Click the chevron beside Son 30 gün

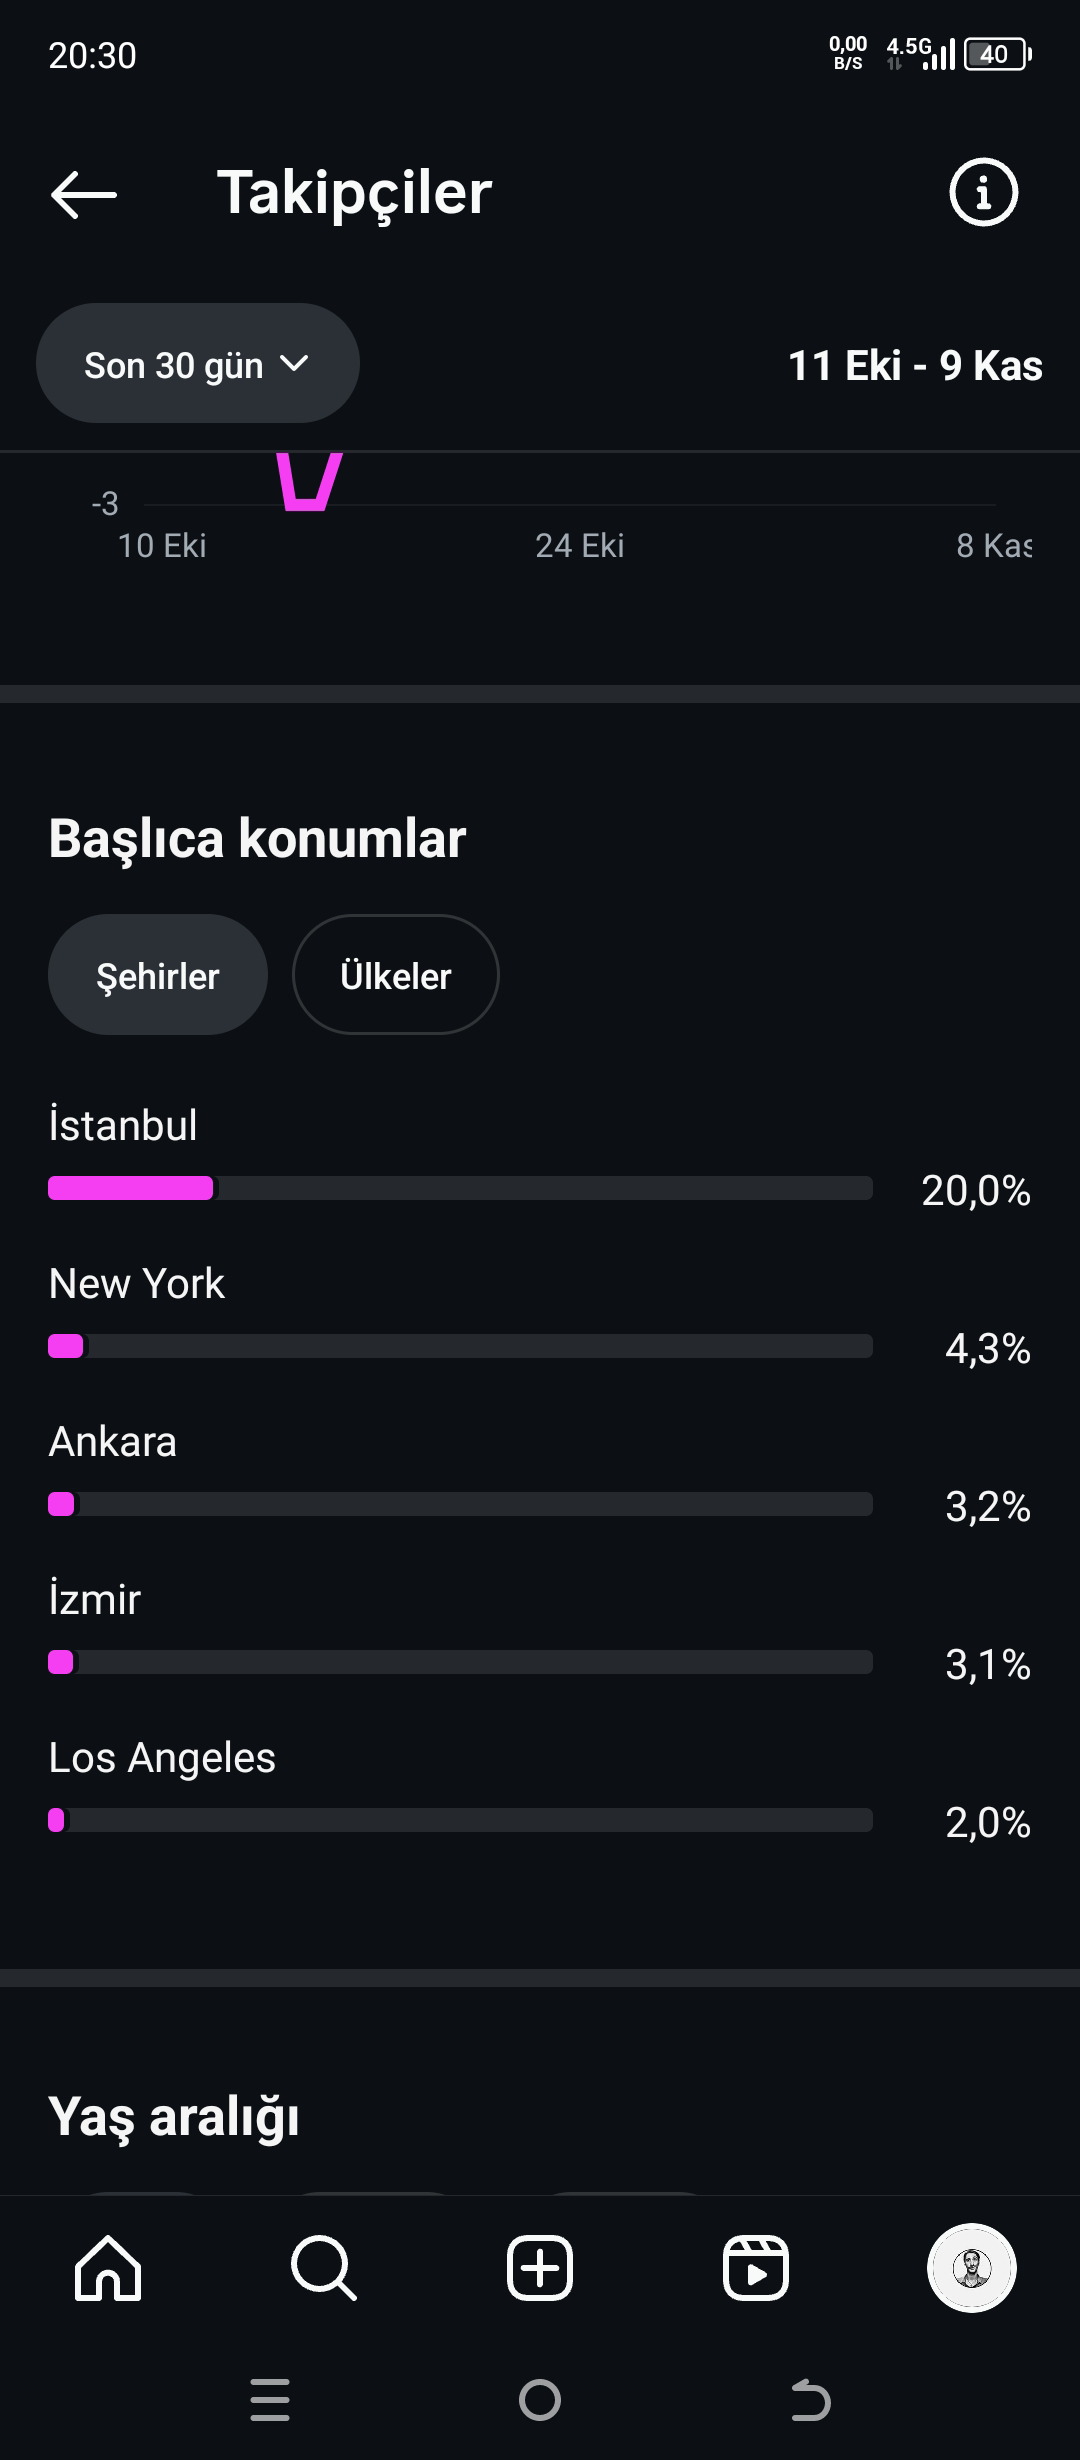click(294, 364)
